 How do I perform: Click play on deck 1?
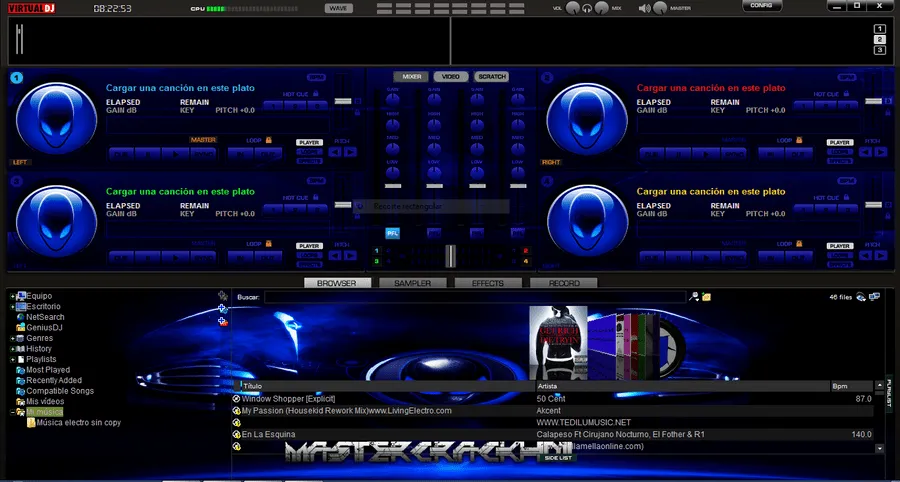coord(175,153)
